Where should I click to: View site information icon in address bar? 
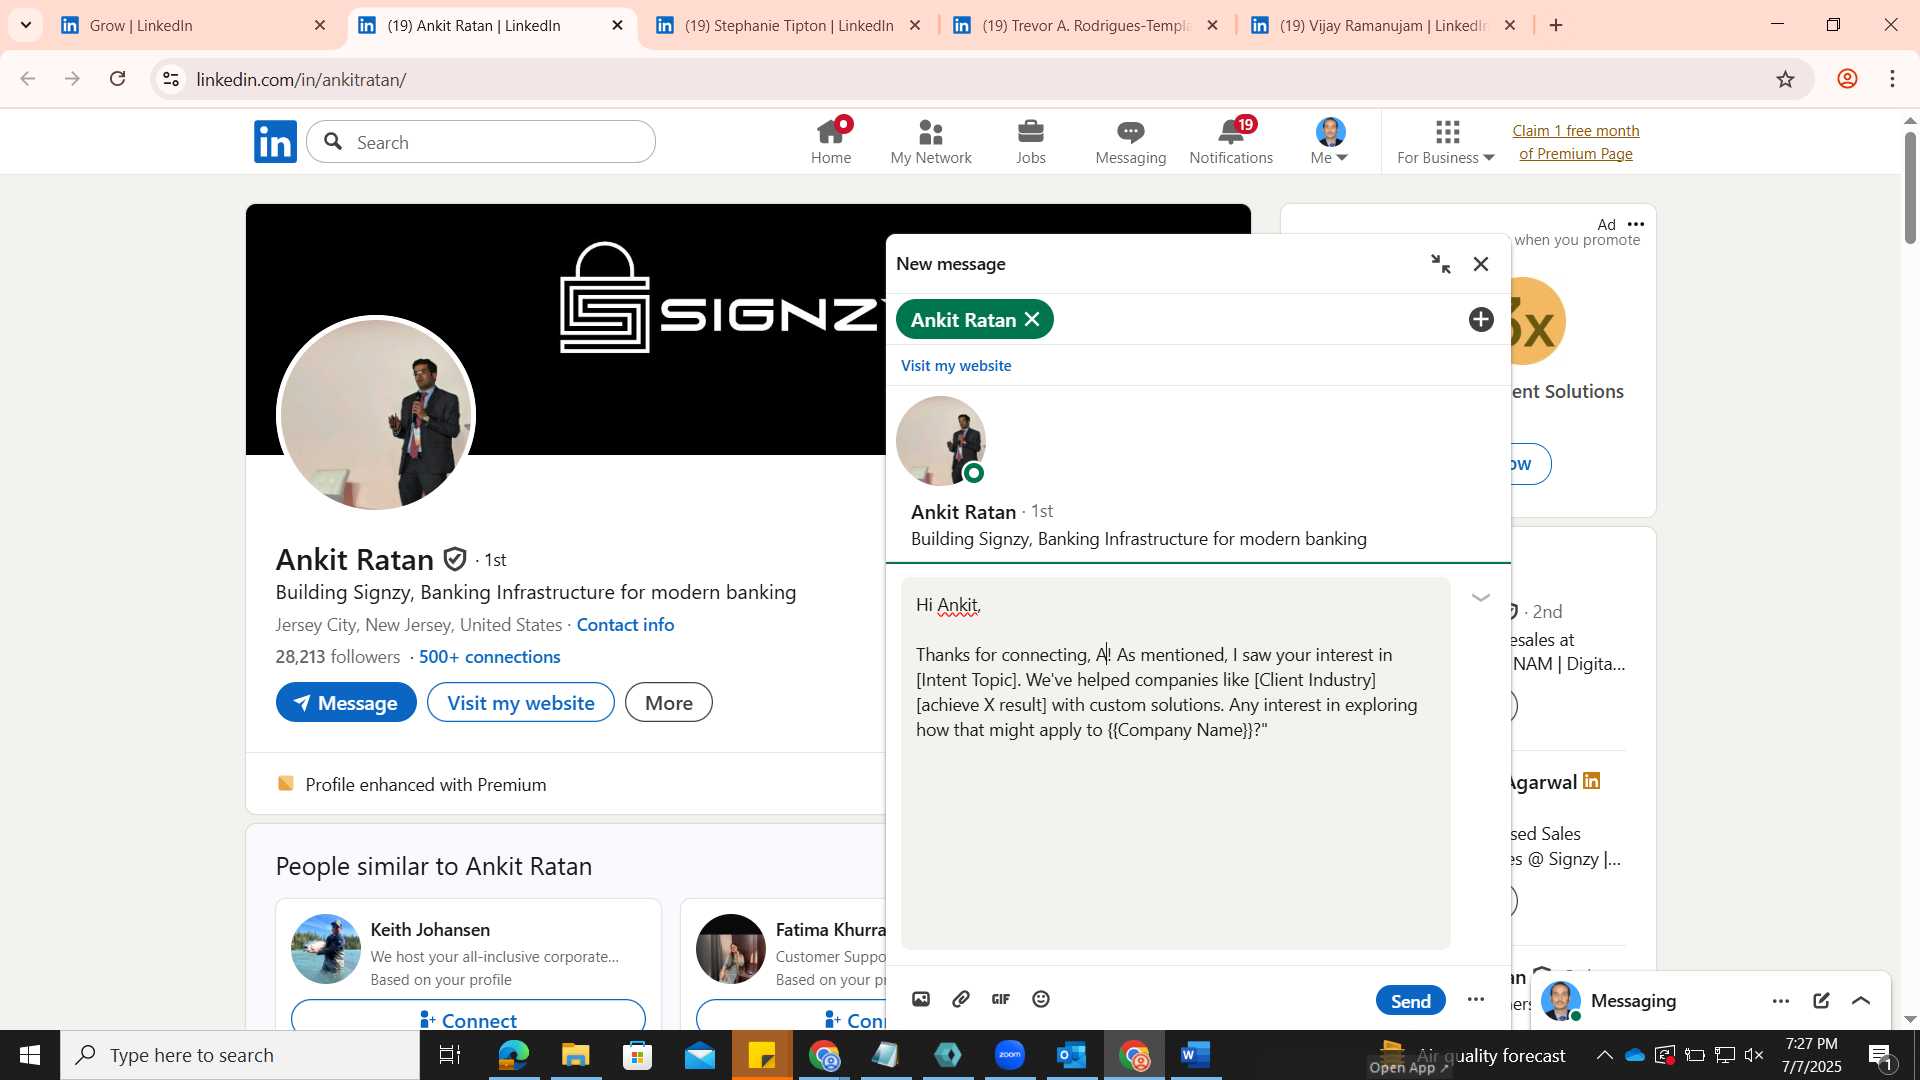171,79
